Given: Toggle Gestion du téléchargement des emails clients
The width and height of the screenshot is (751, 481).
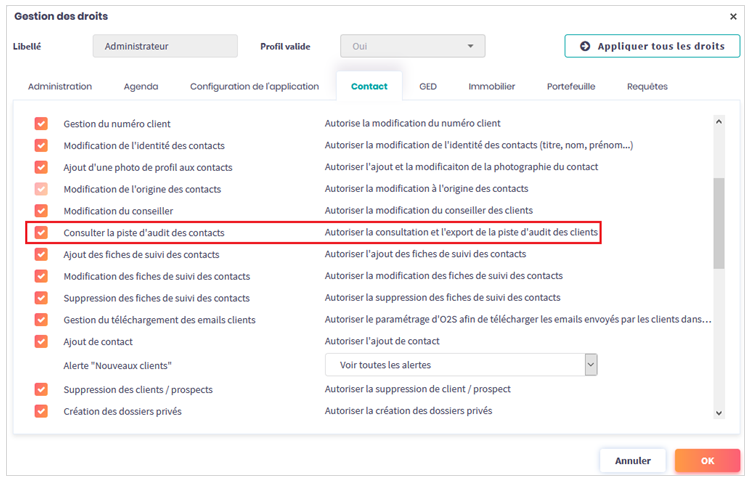Looking at the screenshot, I should click(x=41, y=319).
